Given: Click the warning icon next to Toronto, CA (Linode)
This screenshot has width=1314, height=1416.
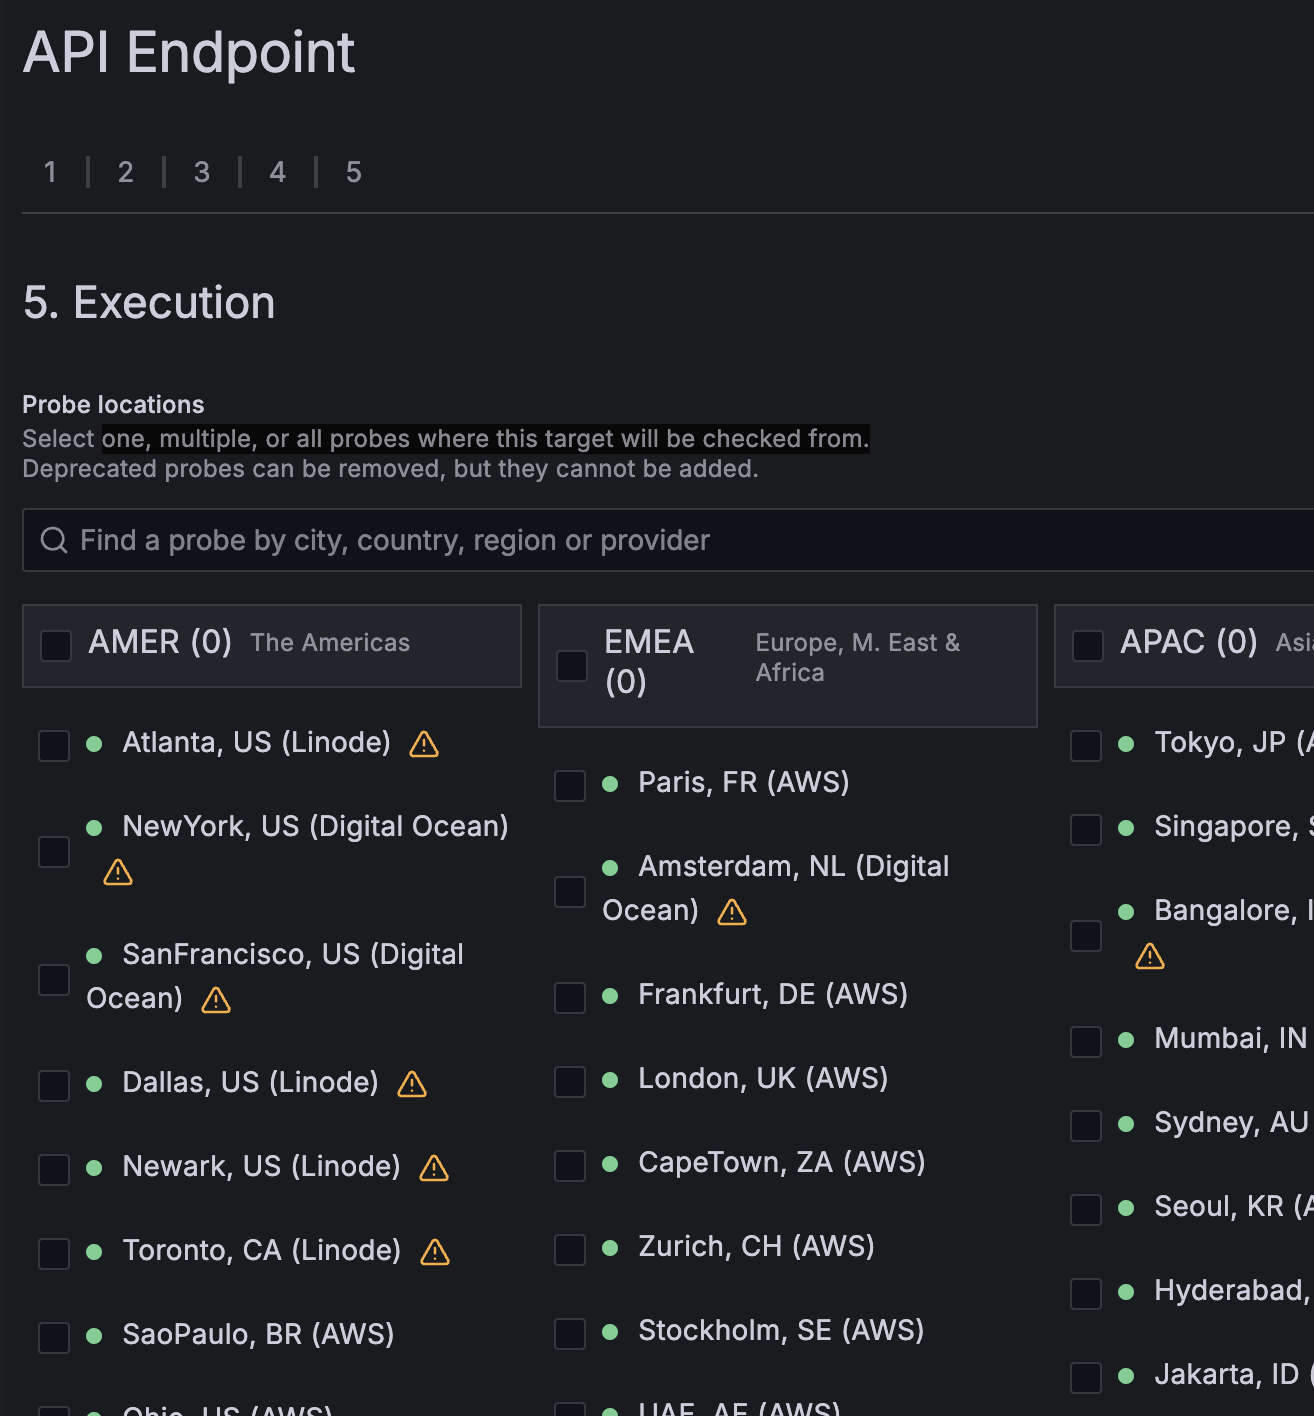Looking at the screenshot, I should [434, 1251].
